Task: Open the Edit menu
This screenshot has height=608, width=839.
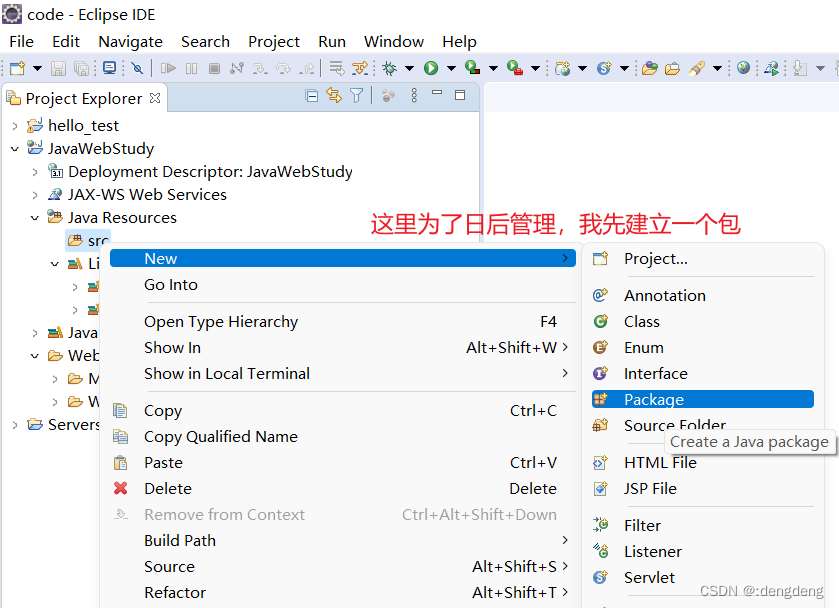Action: coord(66,42)
